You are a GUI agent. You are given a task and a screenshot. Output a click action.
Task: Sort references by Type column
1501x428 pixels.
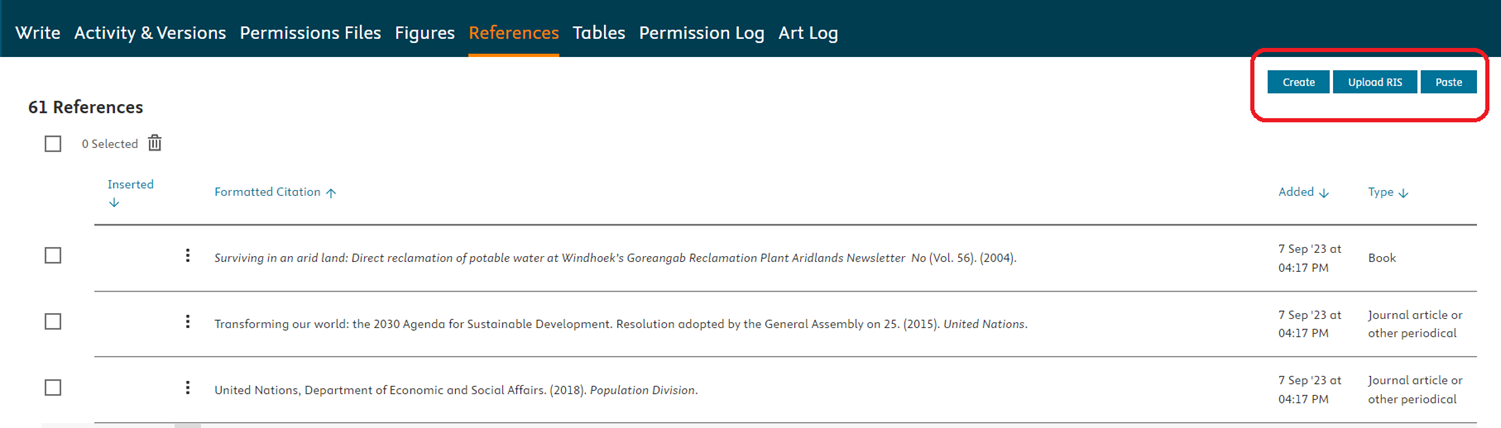coord(1388,192)
